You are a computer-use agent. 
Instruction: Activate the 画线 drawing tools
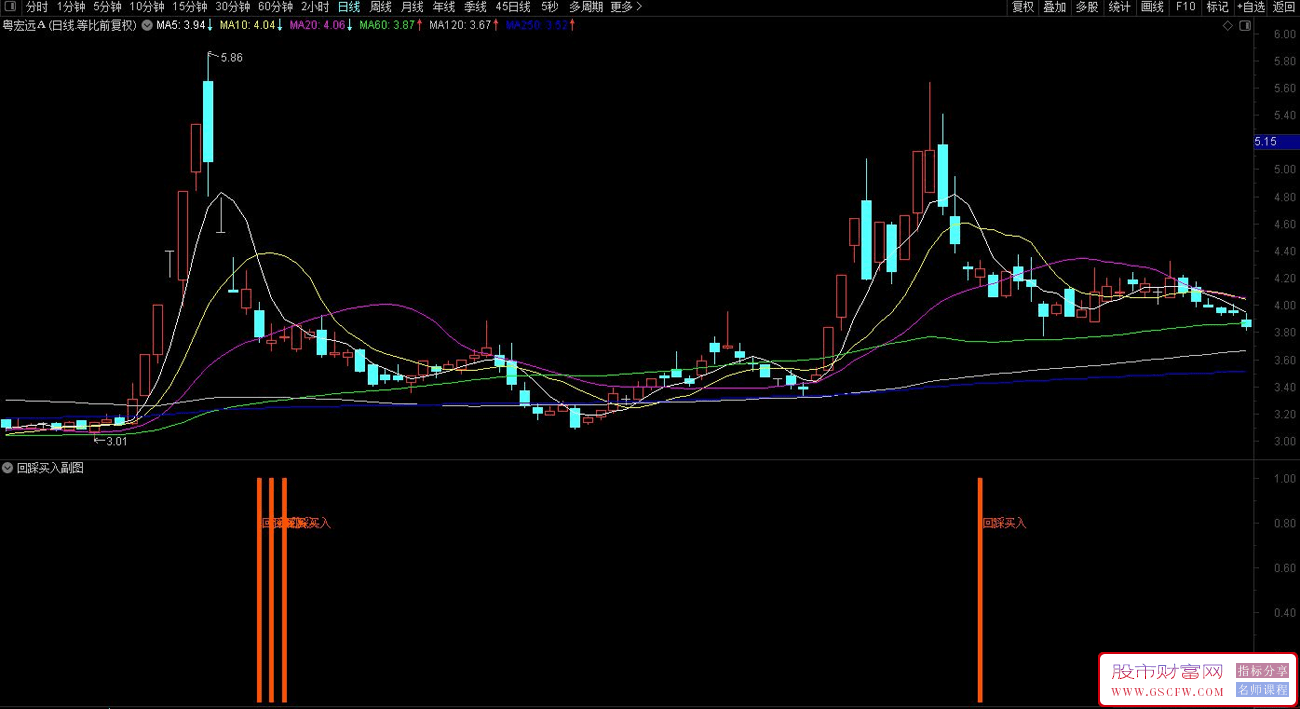click(1153, 6)
